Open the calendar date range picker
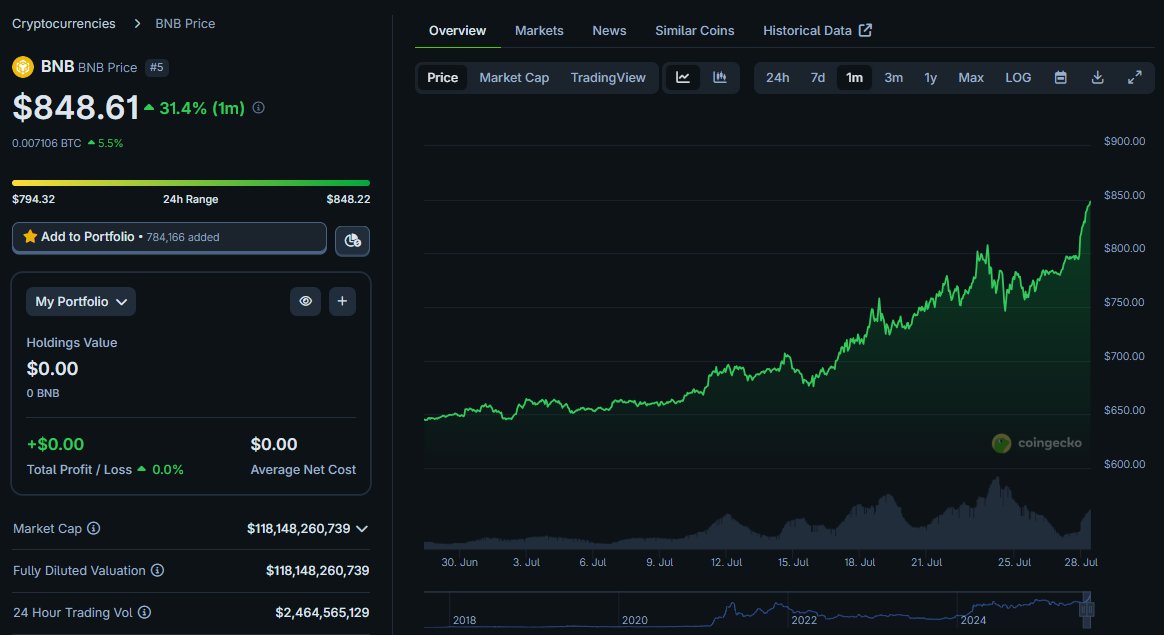Viewport: 1164px width, 635px height. pos(1061,77)
